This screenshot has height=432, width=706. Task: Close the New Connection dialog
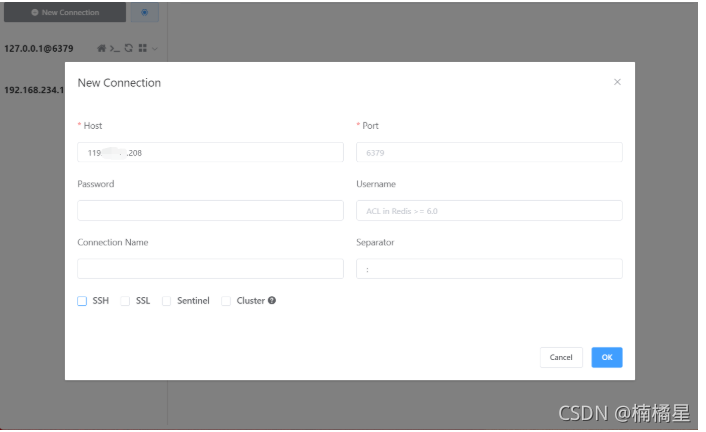[x=617, y=82]
